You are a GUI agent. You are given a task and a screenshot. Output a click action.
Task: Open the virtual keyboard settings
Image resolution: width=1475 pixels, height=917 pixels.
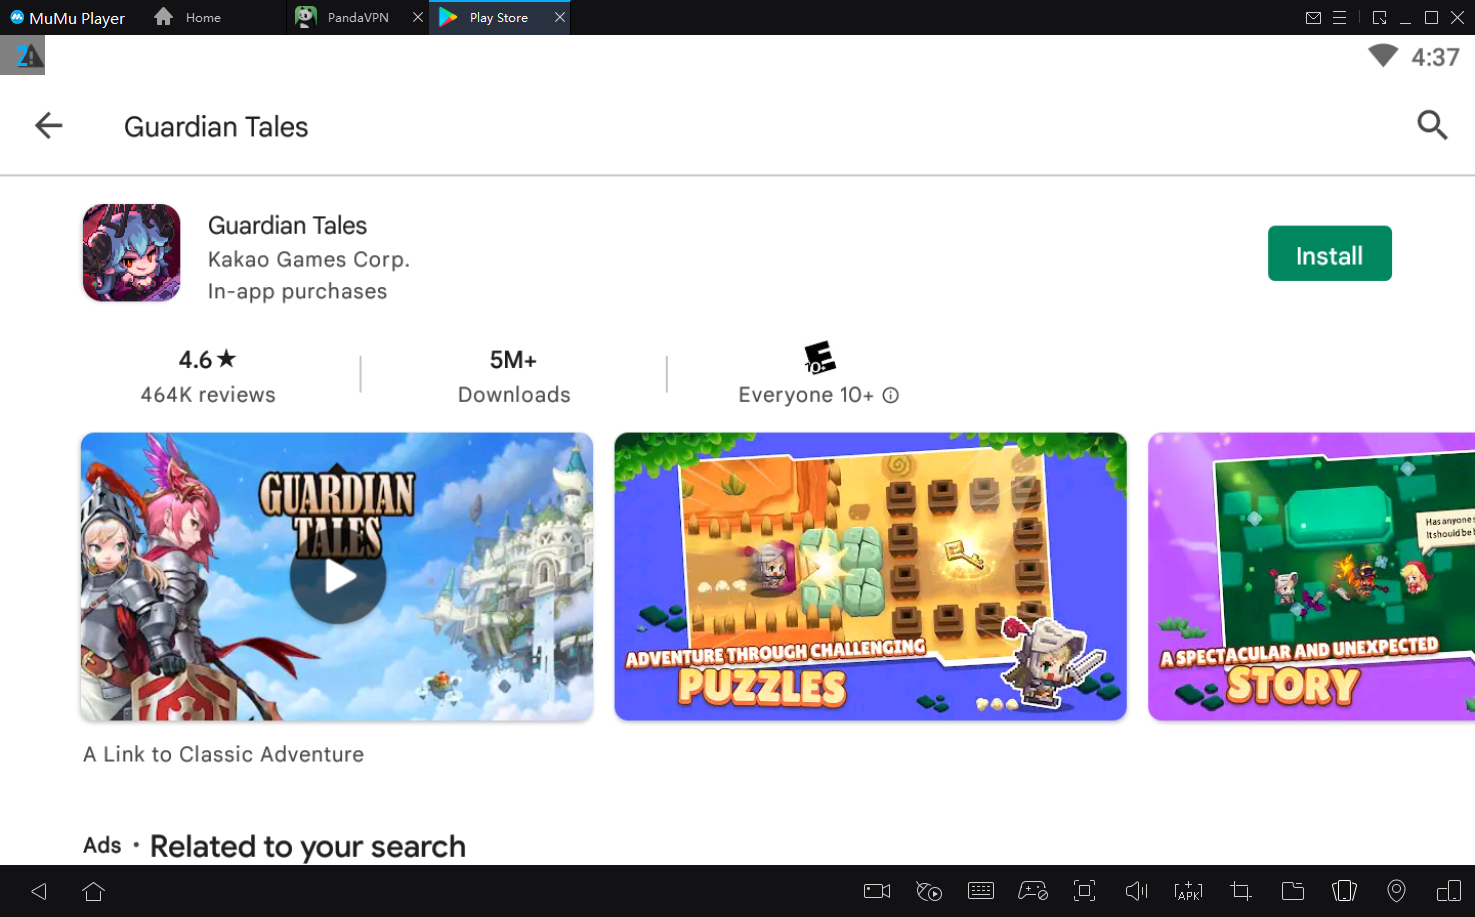pyautogui.click(x=981, y=890)
